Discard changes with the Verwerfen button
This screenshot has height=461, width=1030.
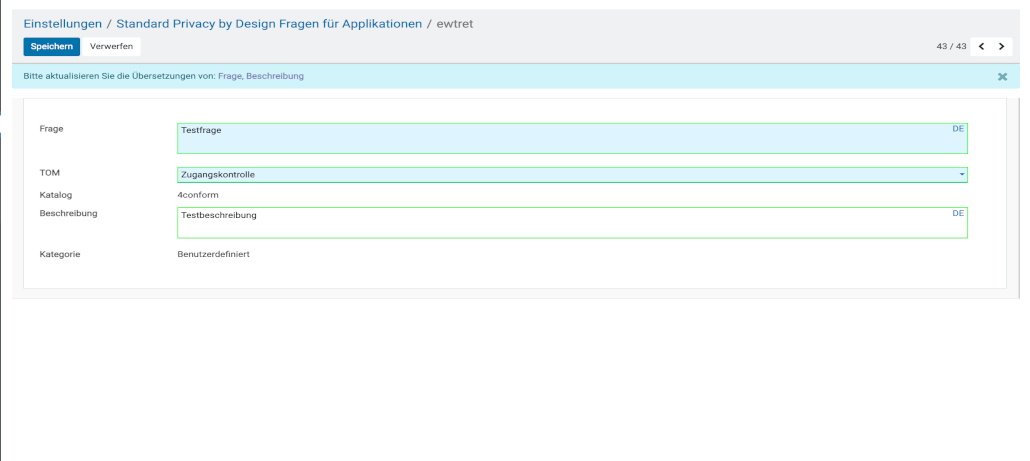click(x=111, y=46)
